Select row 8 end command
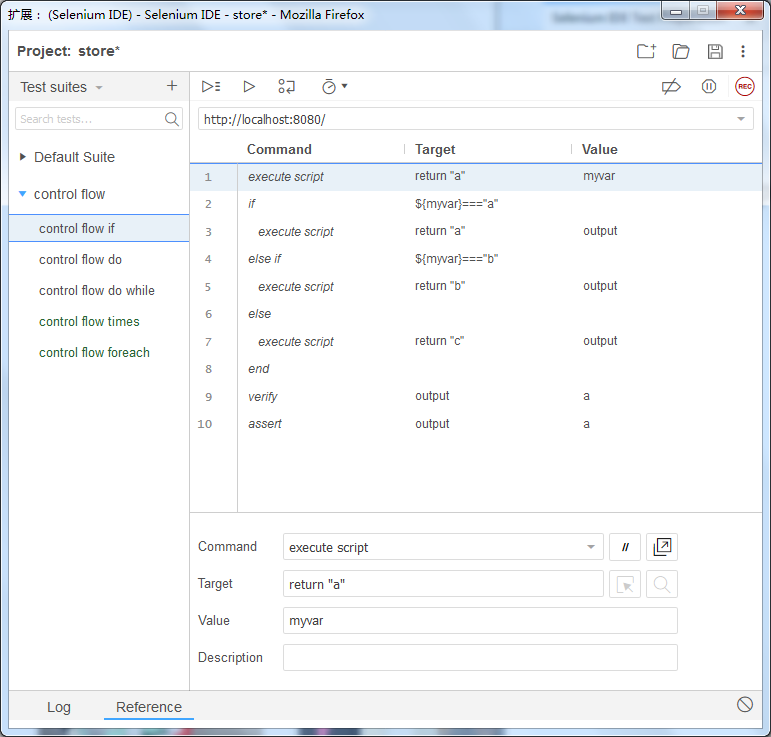Viewport: 771px width, 737px height. tap(476, 369)
